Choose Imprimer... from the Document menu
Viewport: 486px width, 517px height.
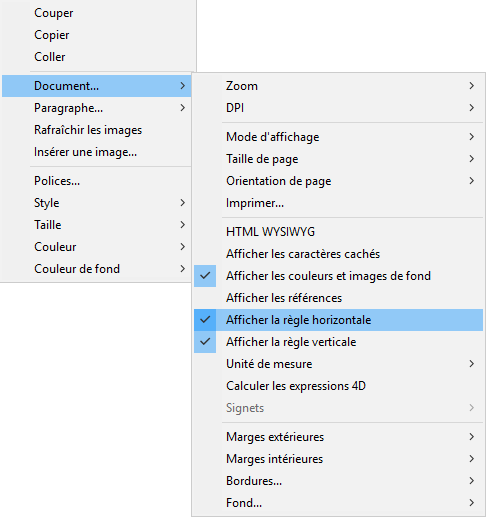tap(338, 203)
